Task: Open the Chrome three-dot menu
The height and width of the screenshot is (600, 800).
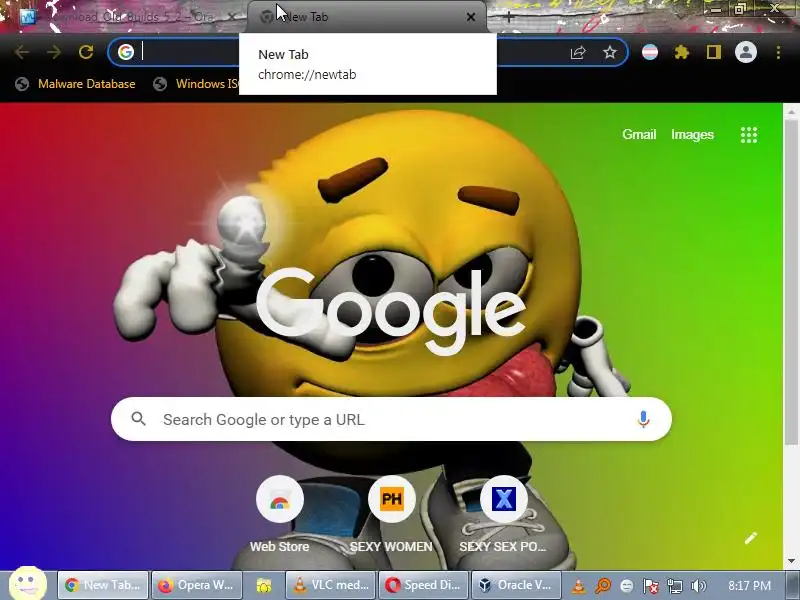Action: point(778,52)
